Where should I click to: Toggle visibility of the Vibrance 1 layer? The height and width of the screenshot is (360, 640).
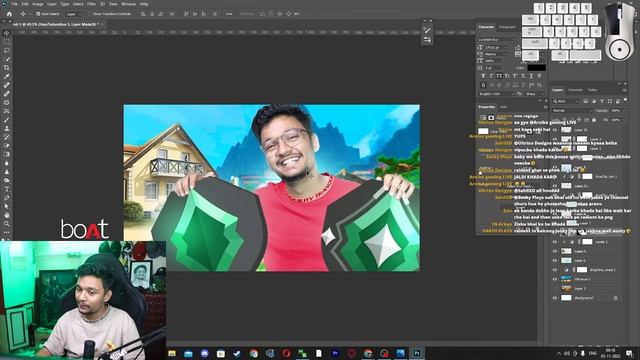coord(555,279)
